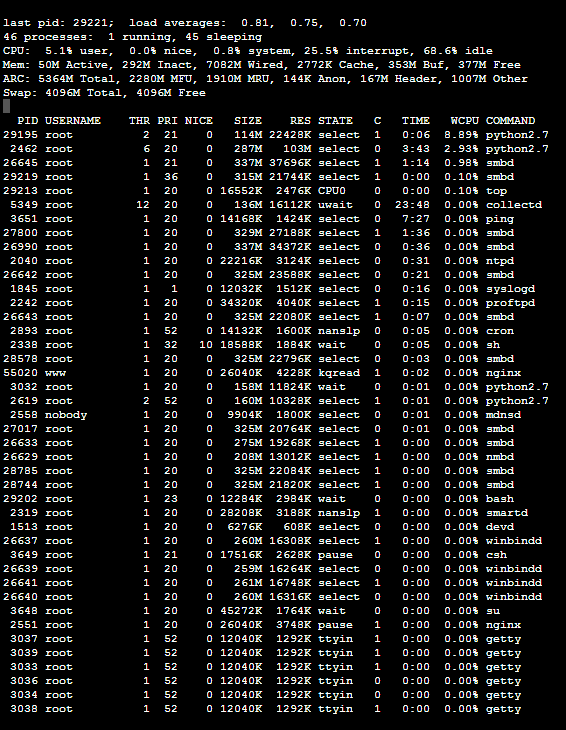Click the 'last pid: 29221' text
This screenshot has height=730, width=566.
[58, 23]
